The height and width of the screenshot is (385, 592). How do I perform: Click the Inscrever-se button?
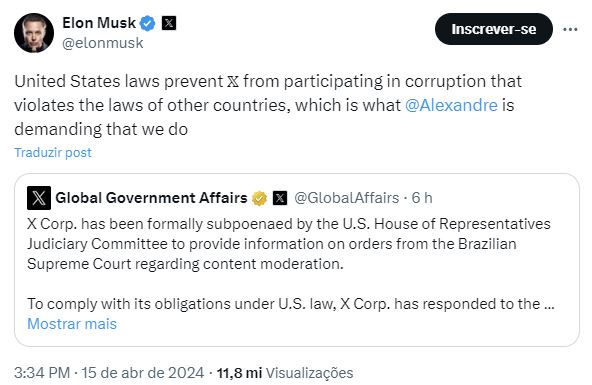[493, 29]
